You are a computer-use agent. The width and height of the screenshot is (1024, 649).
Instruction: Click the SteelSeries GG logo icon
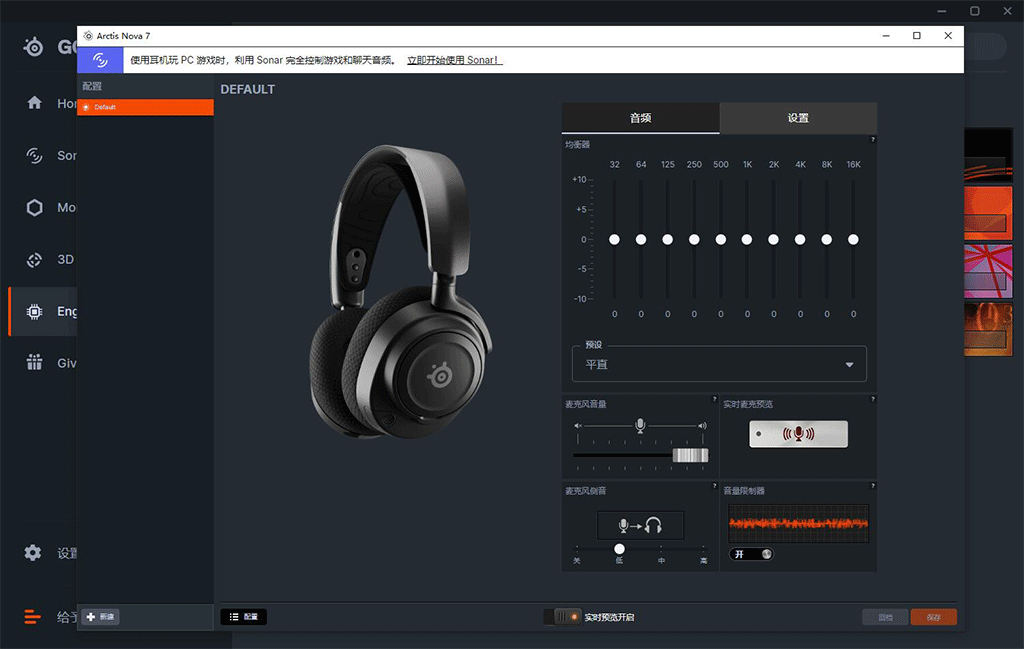tap(33, 46)
